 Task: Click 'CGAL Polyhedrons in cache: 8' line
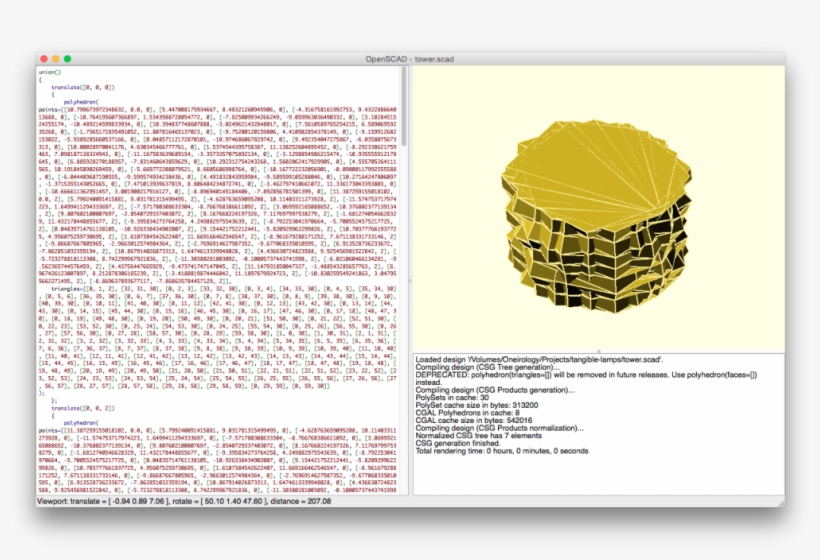tap(468, 413)
